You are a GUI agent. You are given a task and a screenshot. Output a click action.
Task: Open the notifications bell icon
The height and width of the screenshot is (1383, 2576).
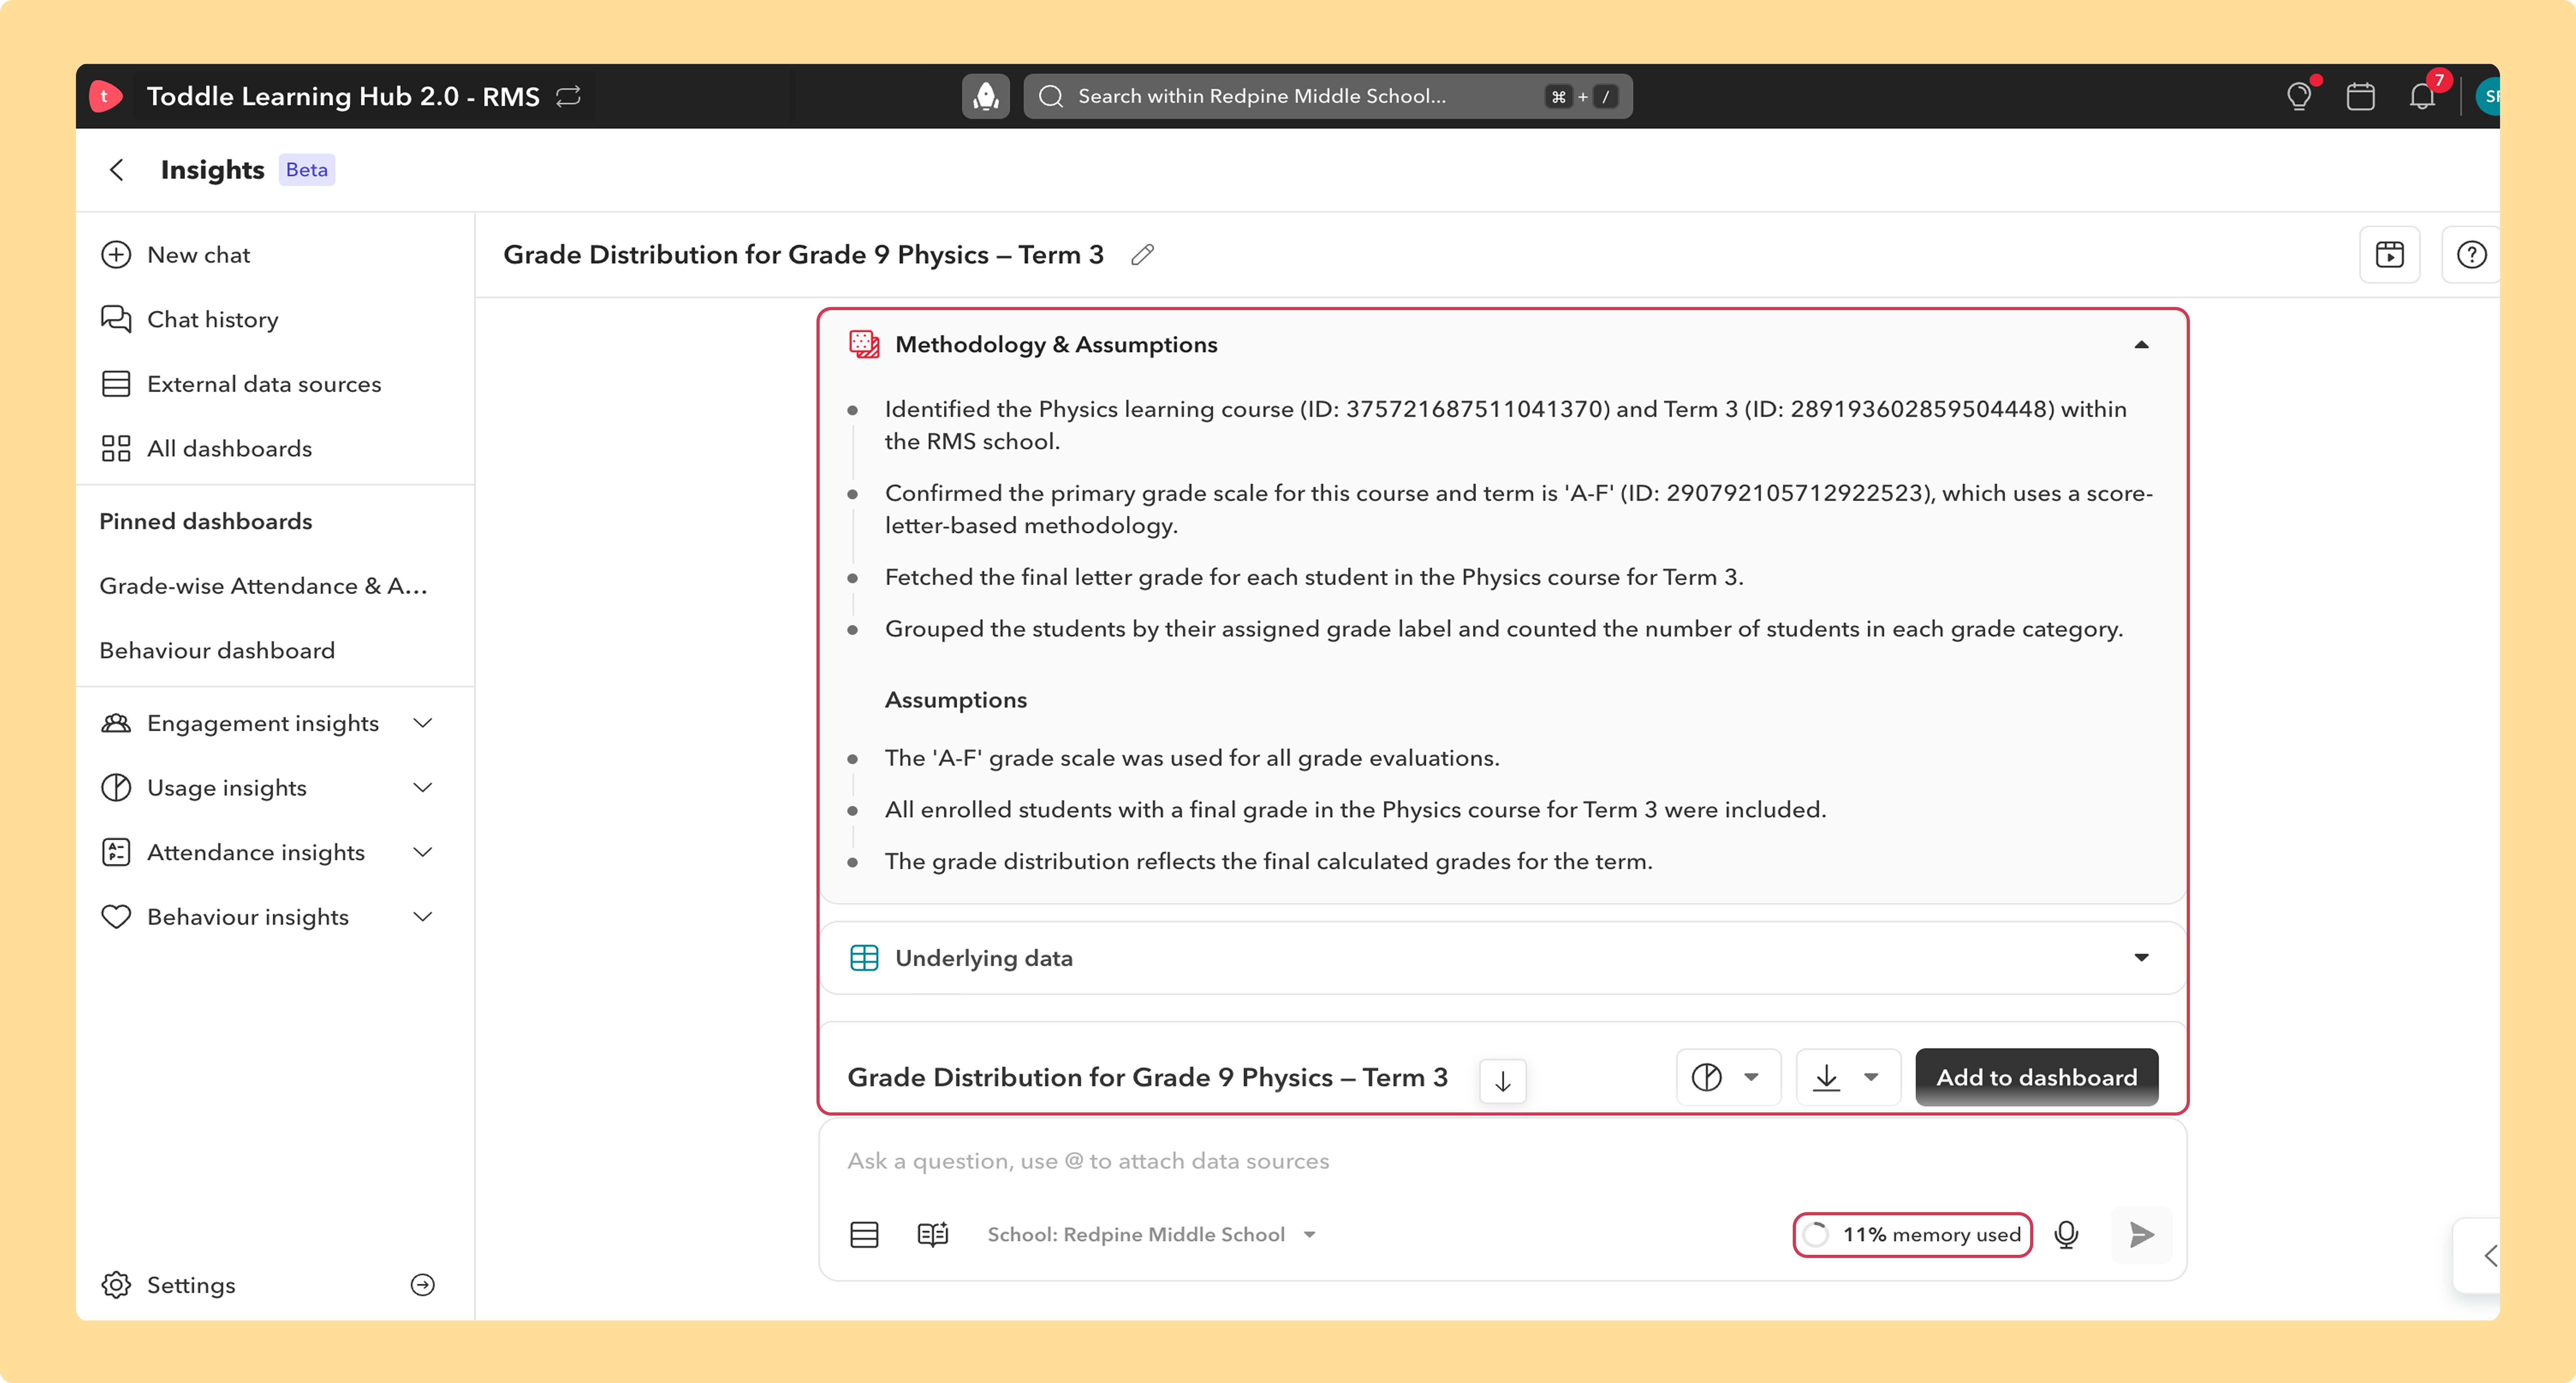pyautogui.click(x=2421, y=96)
